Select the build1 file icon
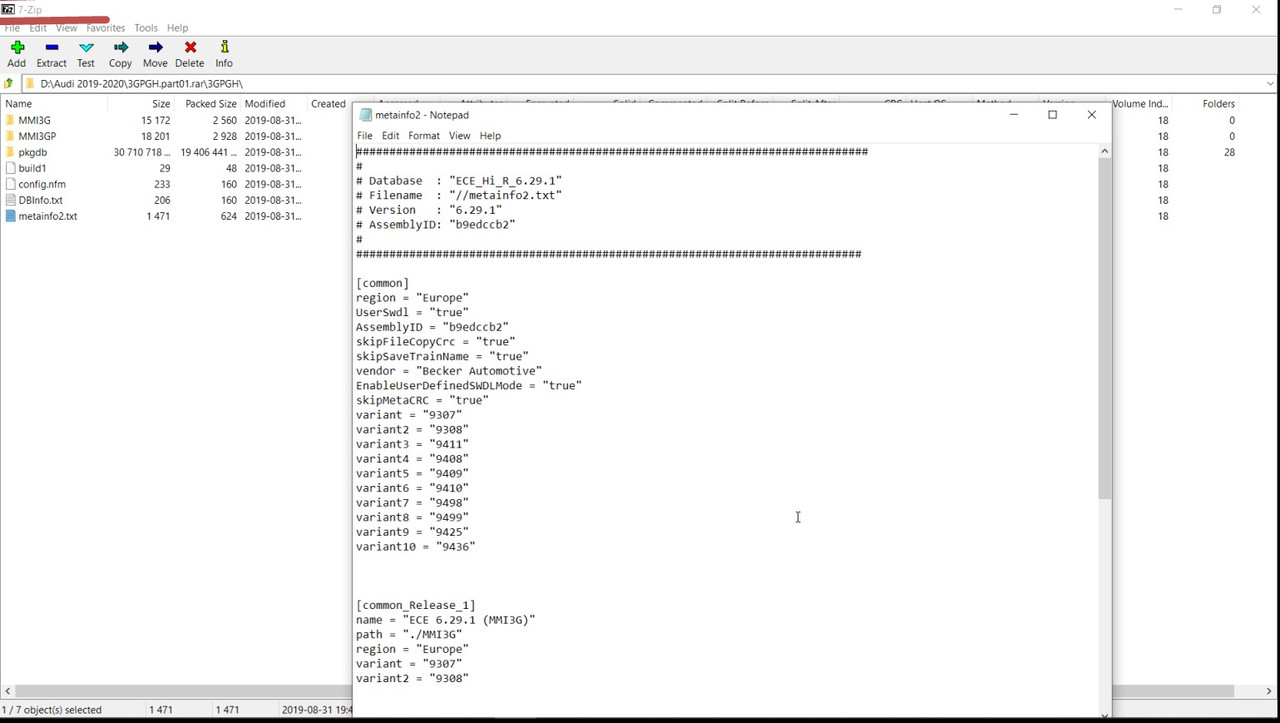The image size is (1280, 723). (x=10, y=168)
